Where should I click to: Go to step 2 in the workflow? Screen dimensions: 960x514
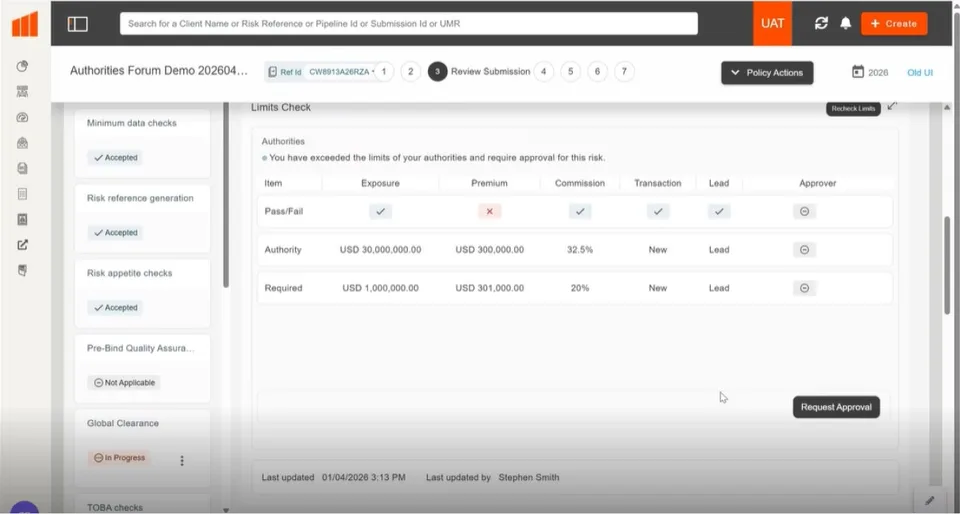coord(411,72)
